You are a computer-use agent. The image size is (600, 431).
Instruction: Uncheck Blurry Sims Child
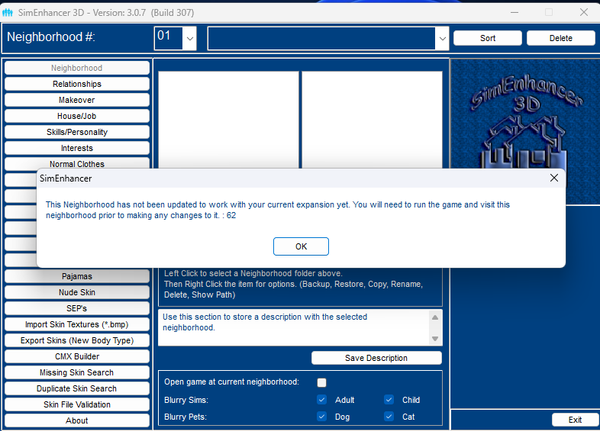(389, 400)
